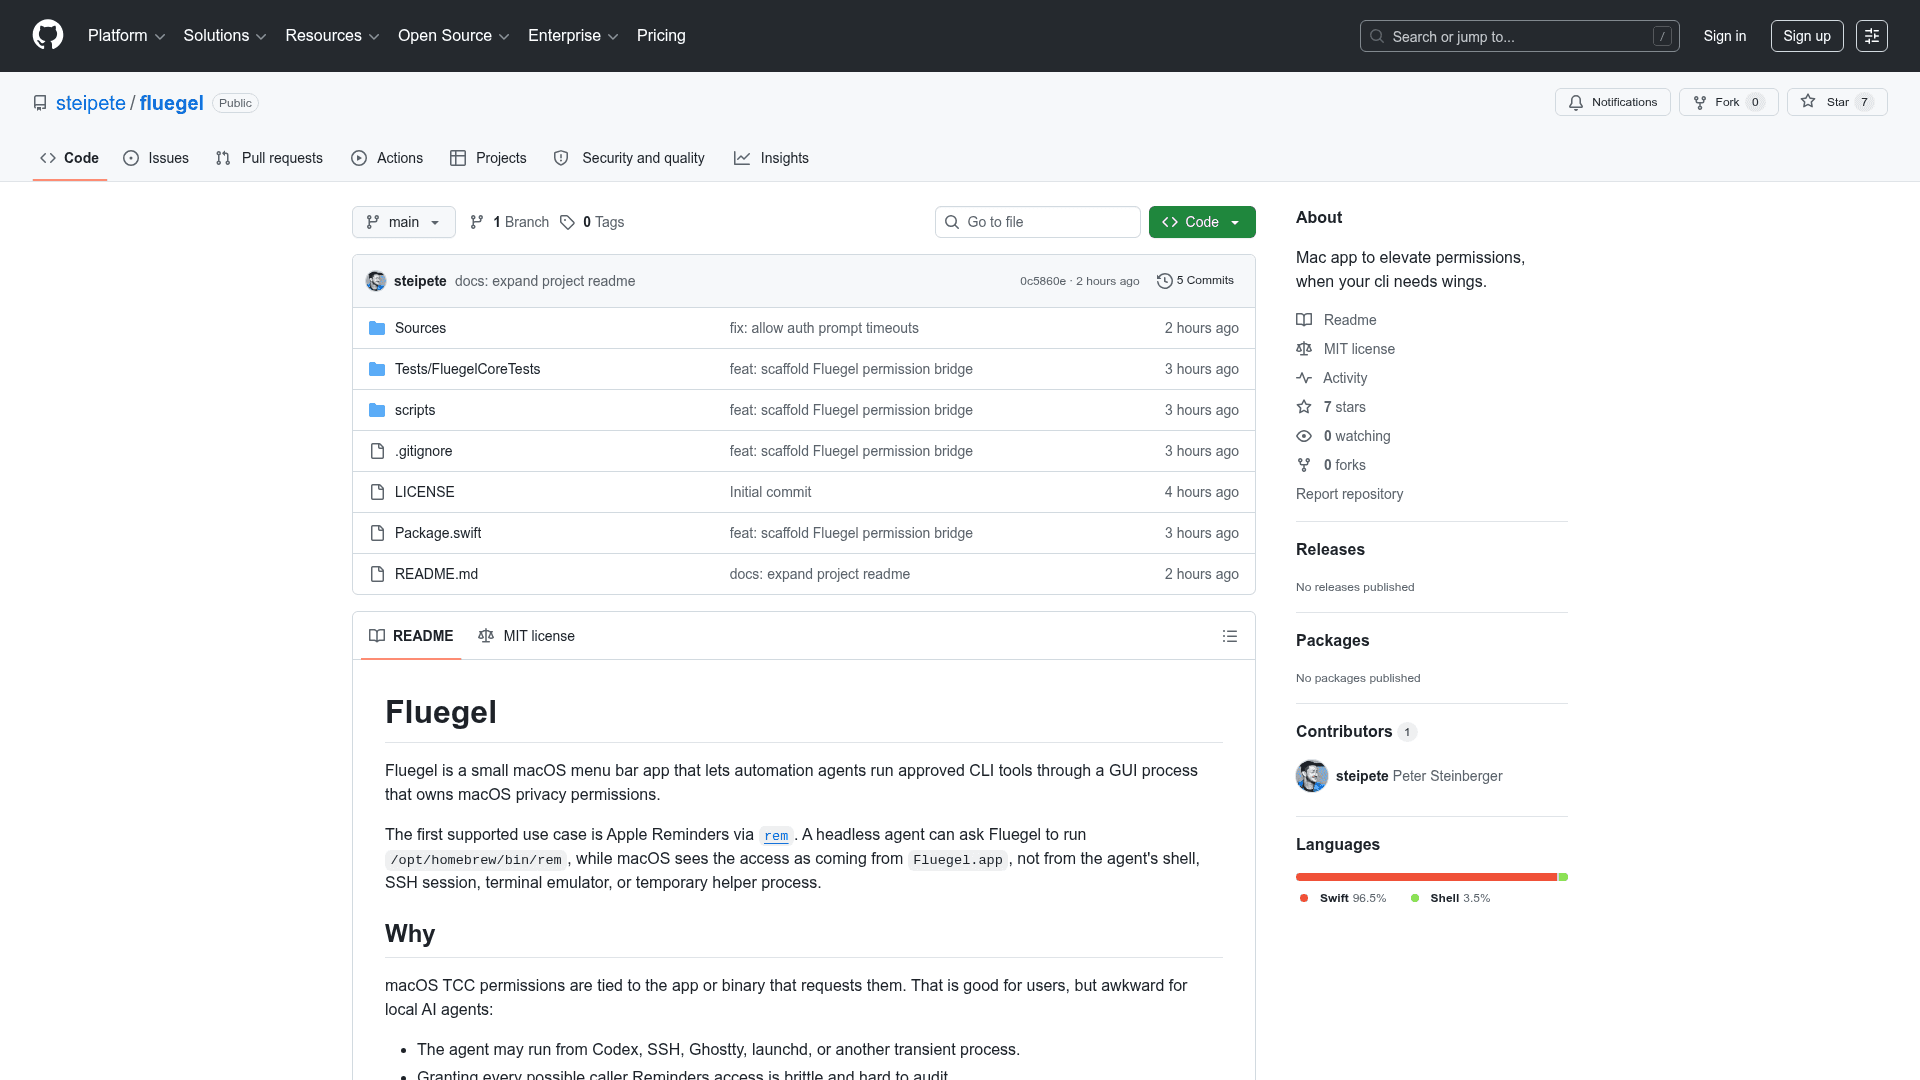Click the tag icon beside 0 Tags
Image resolution: width=1920 pixels, height=1080 pixels.
click(x=567, y=222)
